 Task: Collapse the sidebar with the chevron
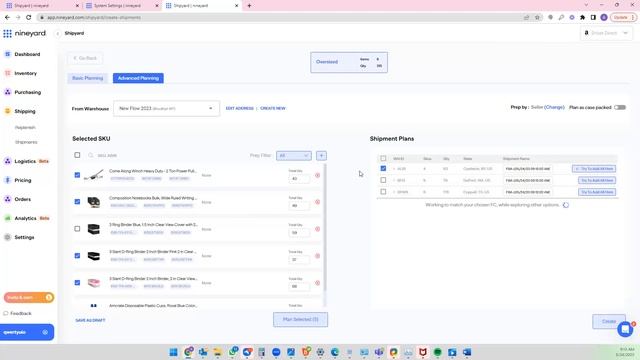[x=58, y=33]
